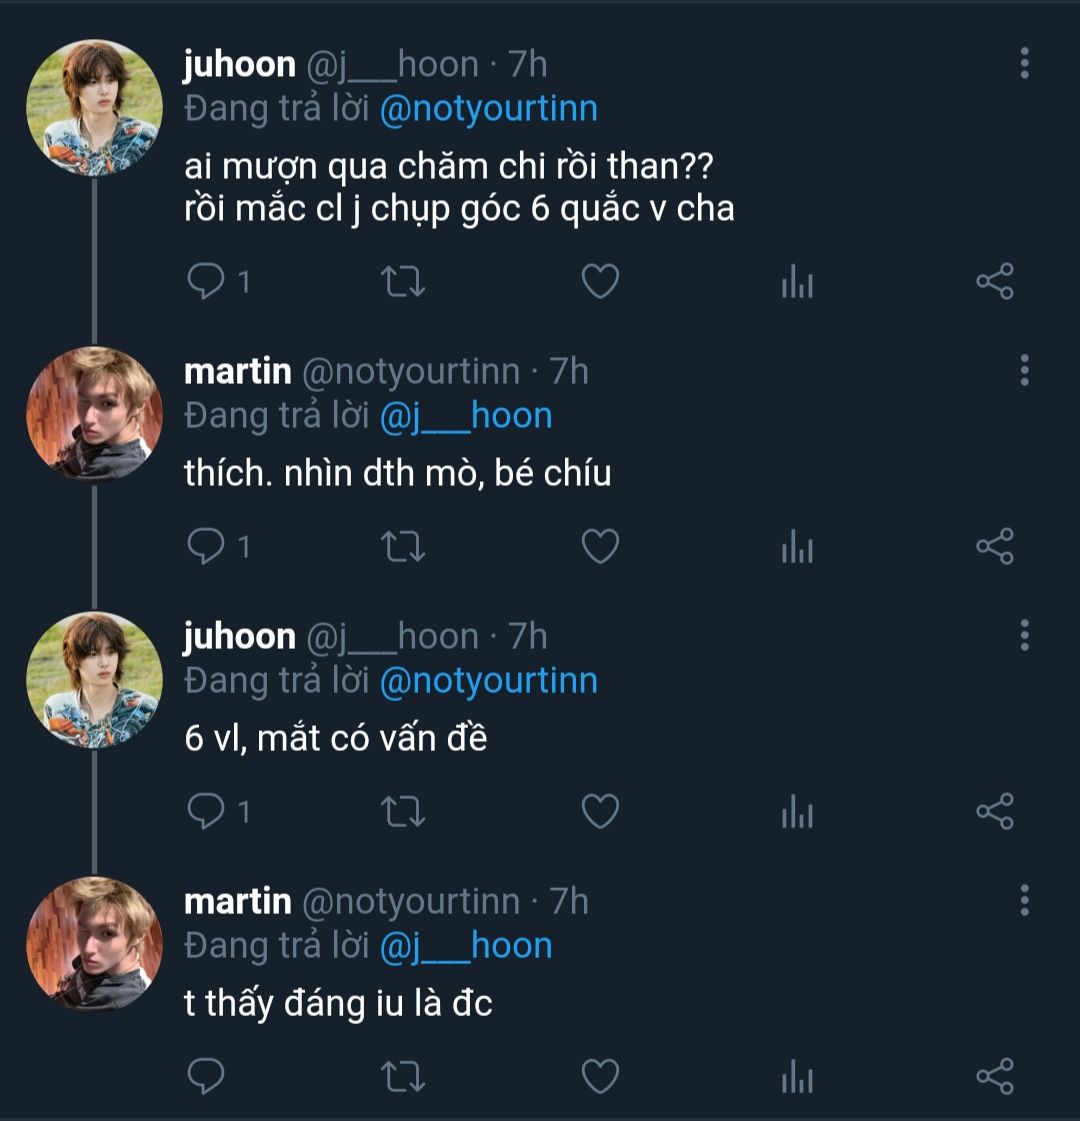The width and height of the screenshot is (1080, 1121).
Task: Like juhoon's first tweet
Action: tap(600, 282)
